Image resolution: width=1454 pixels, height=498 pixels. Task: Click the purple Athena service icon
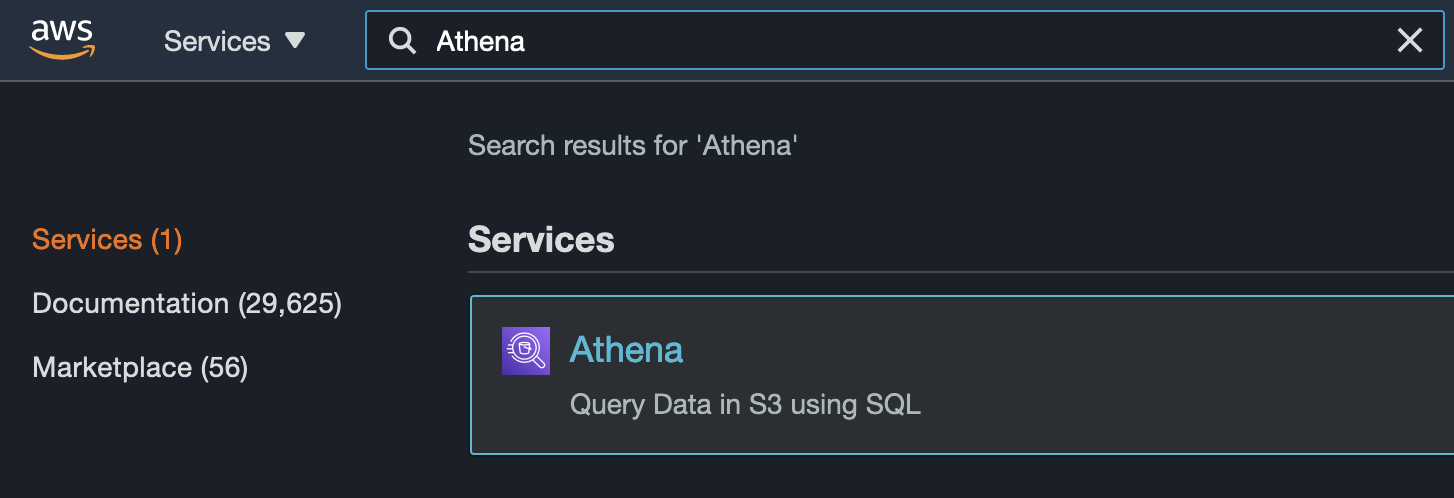point(526,351)
